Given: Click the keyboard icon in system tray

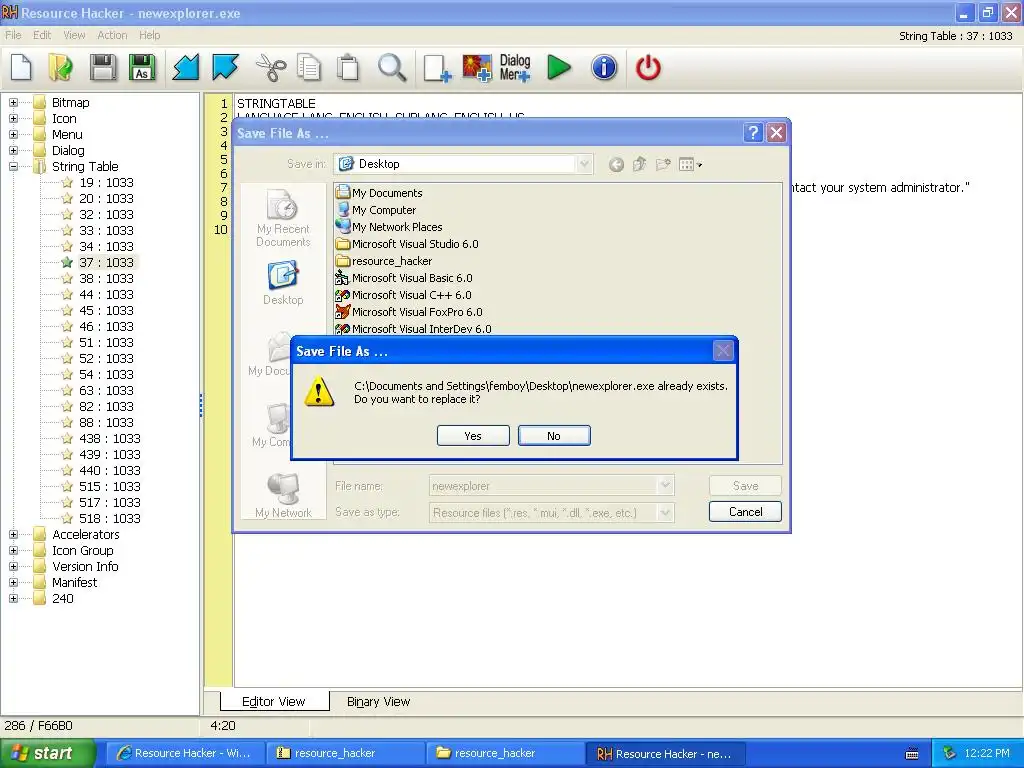Looking at the screenshot, I should click(912, 754).
